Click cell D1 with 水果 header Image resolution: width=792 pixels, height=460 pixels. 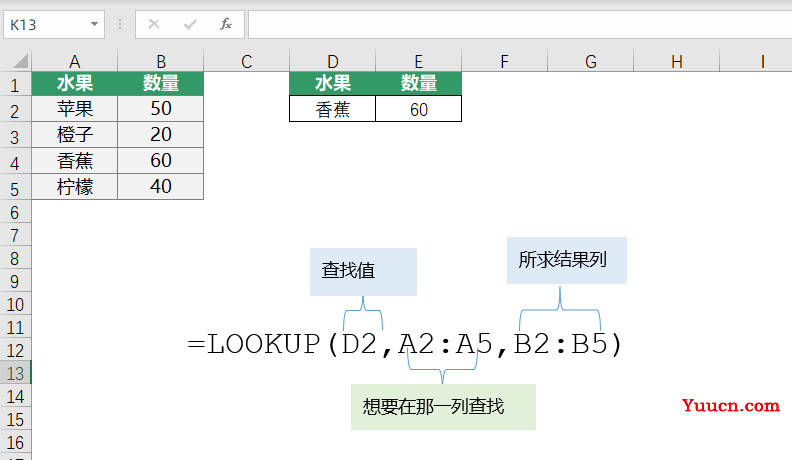click(332, 83)
